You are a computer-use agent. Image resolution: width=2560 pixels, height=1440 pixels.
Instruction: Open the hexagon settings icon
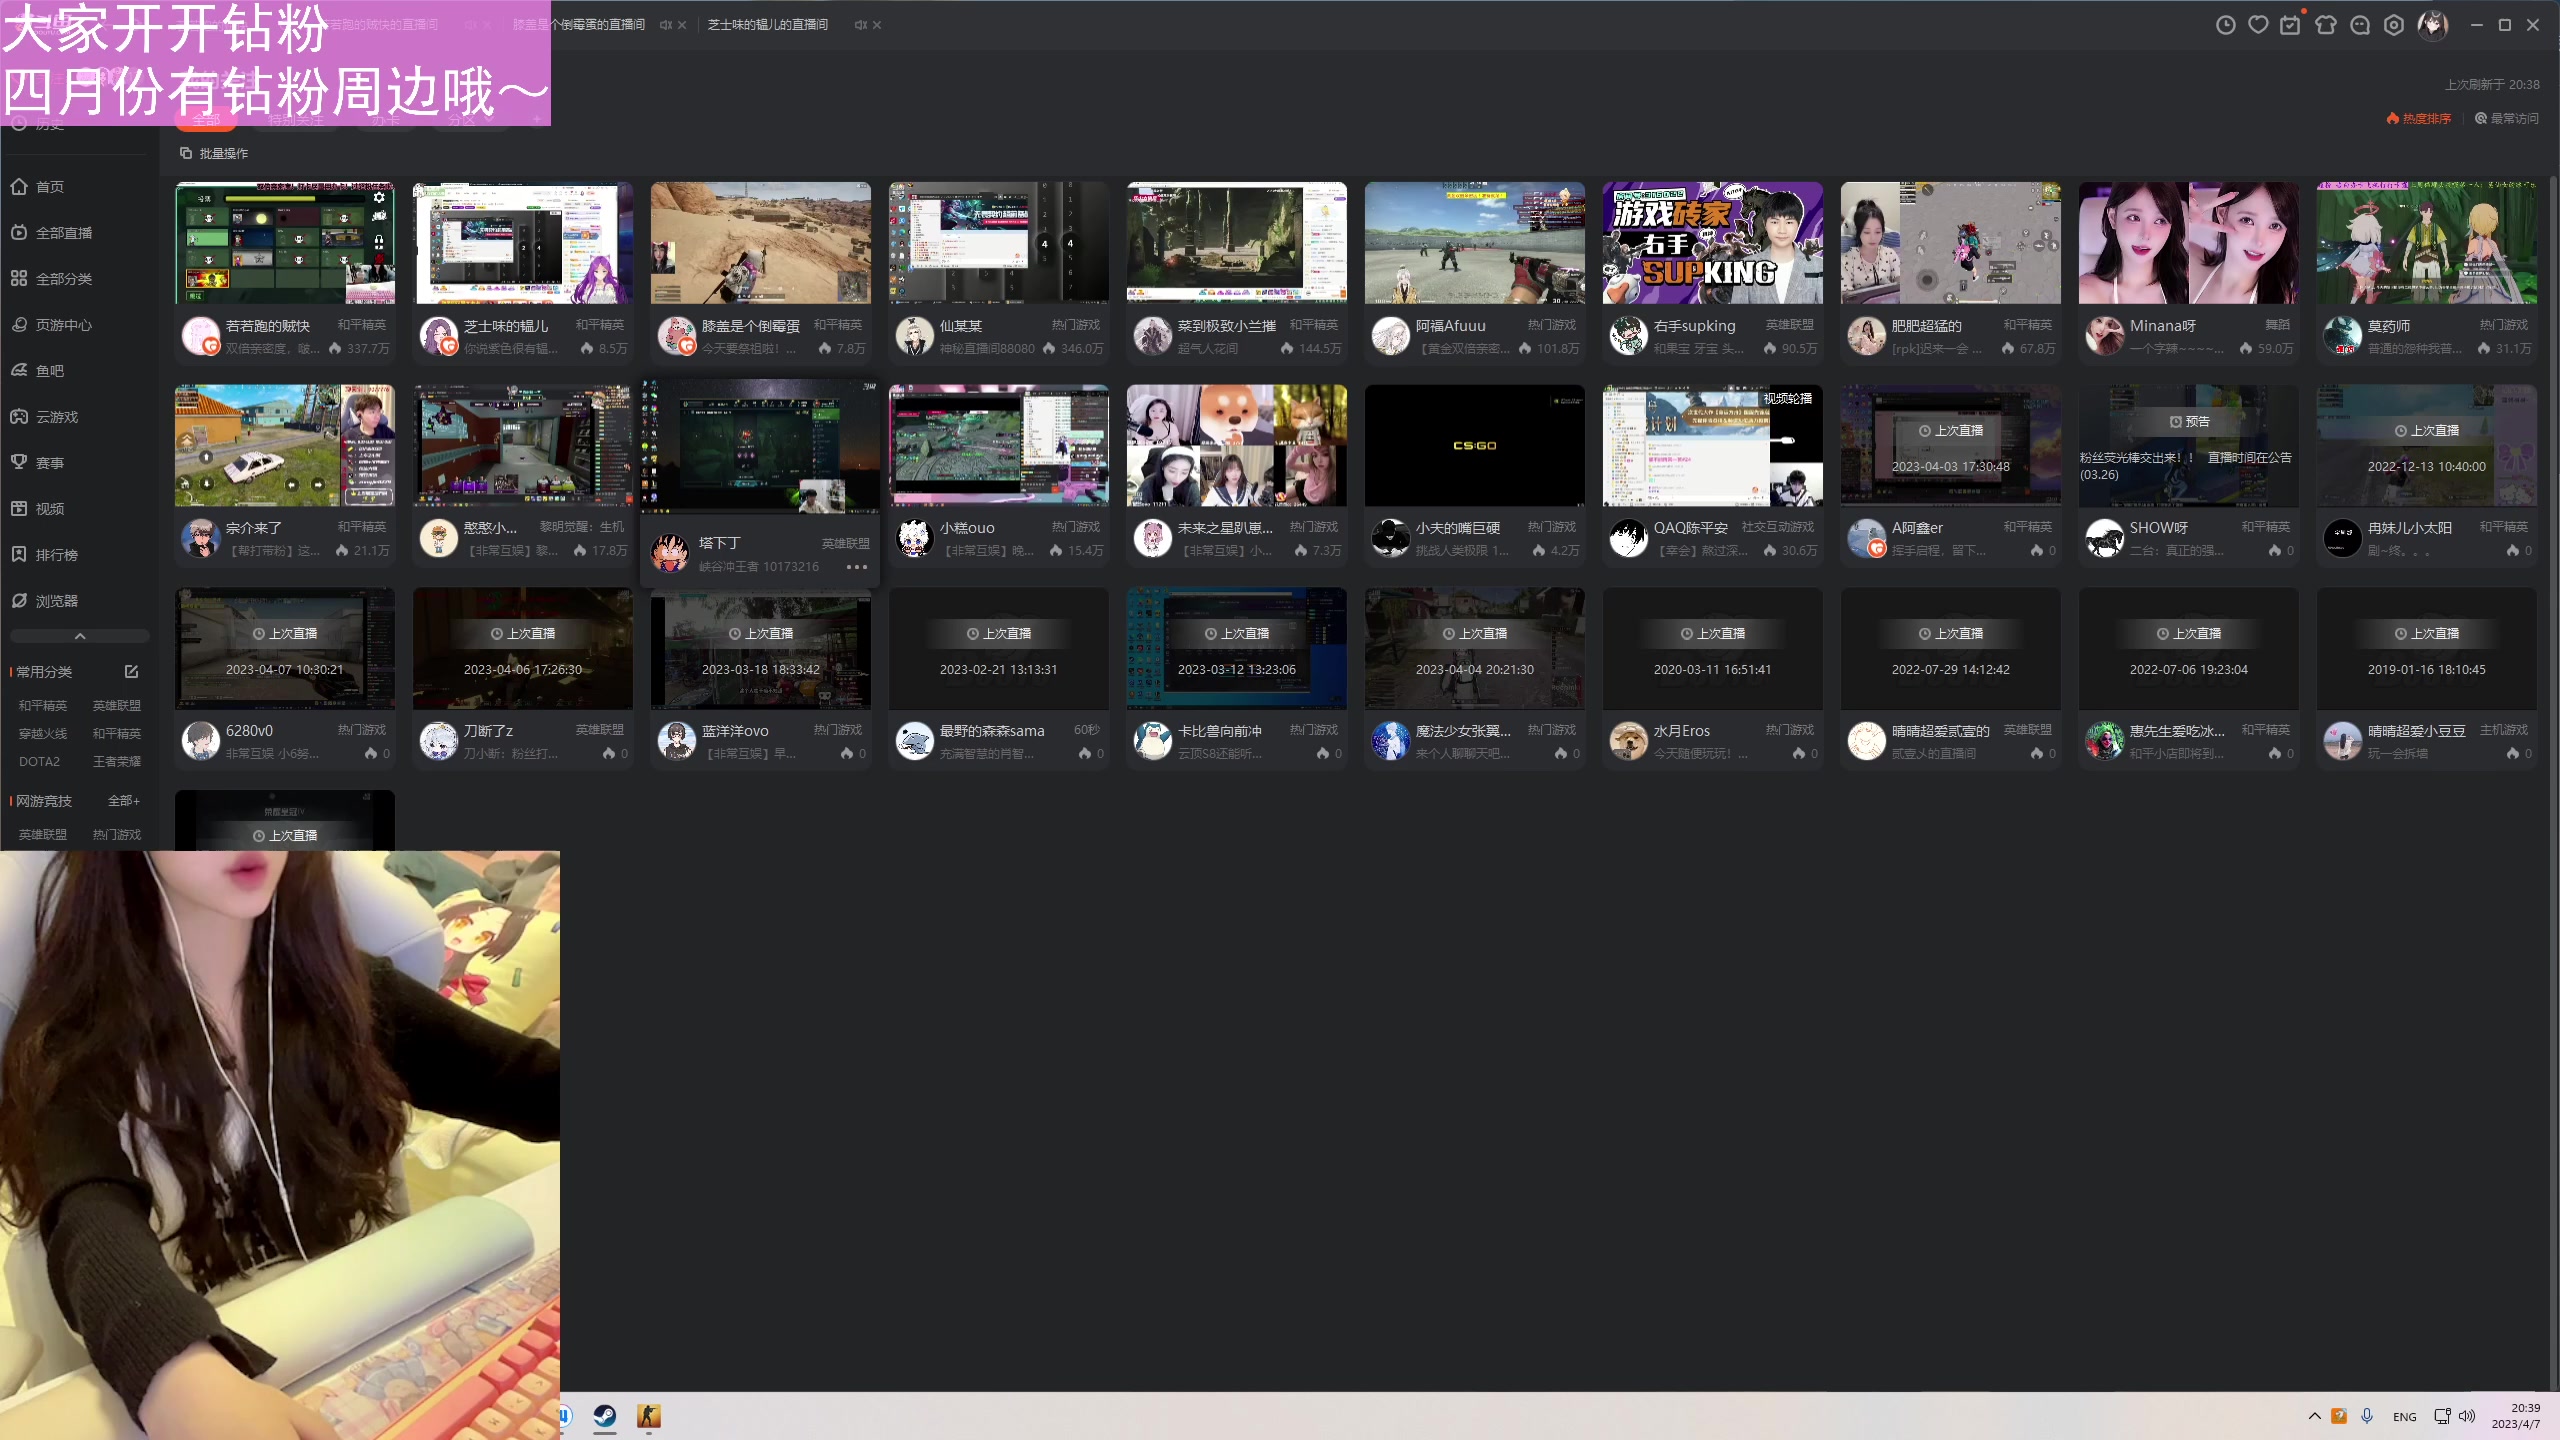pyautogui.click(x=2394, y=25)
